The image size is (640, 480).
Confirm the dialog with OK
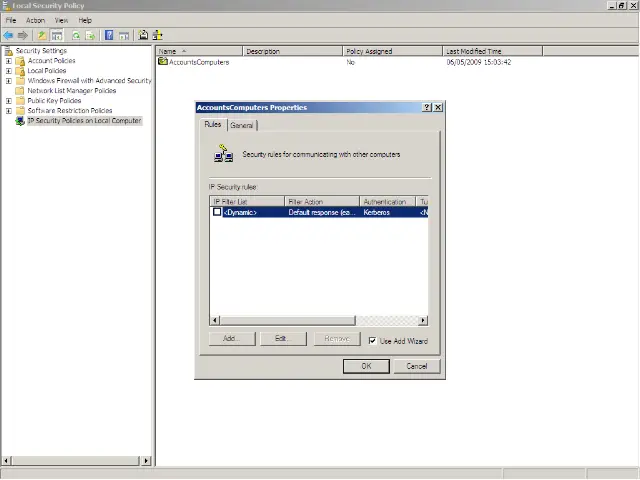point(366,366)
